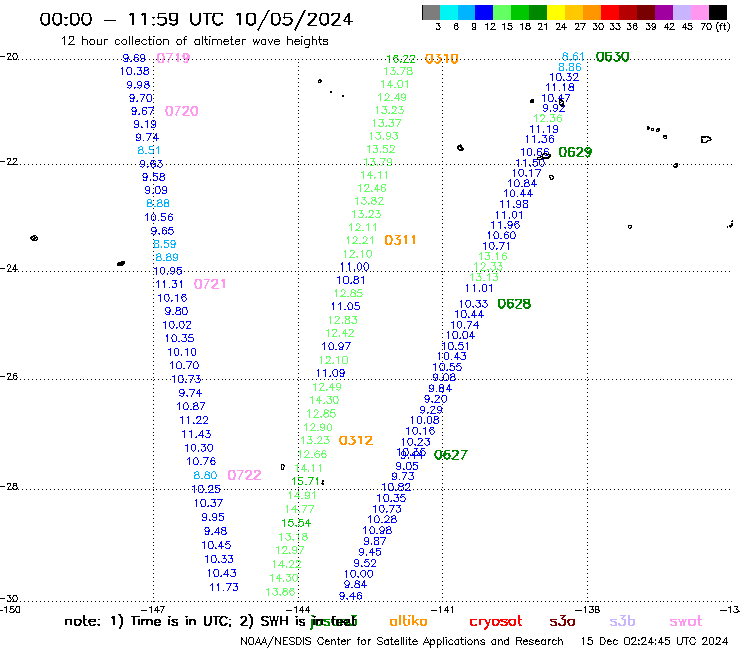740x650 pixels.
Task: Click the -24 latitude axis label
Action: (9, 268)
